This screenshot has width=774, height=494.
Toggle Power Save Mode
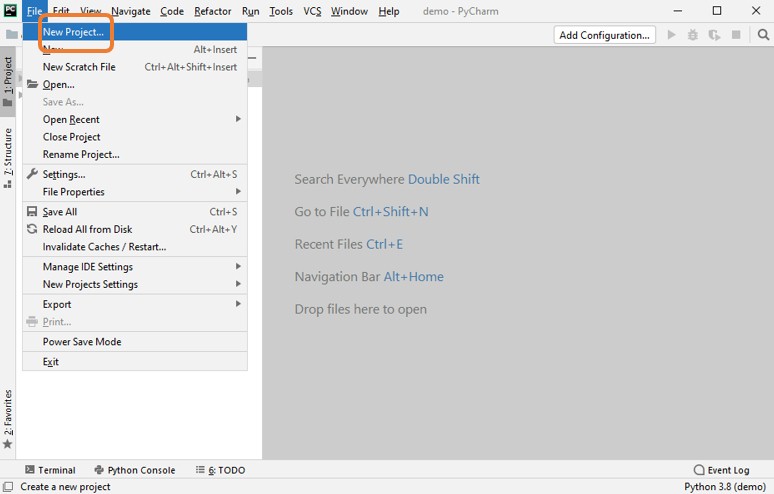click(x=135, y=342)
